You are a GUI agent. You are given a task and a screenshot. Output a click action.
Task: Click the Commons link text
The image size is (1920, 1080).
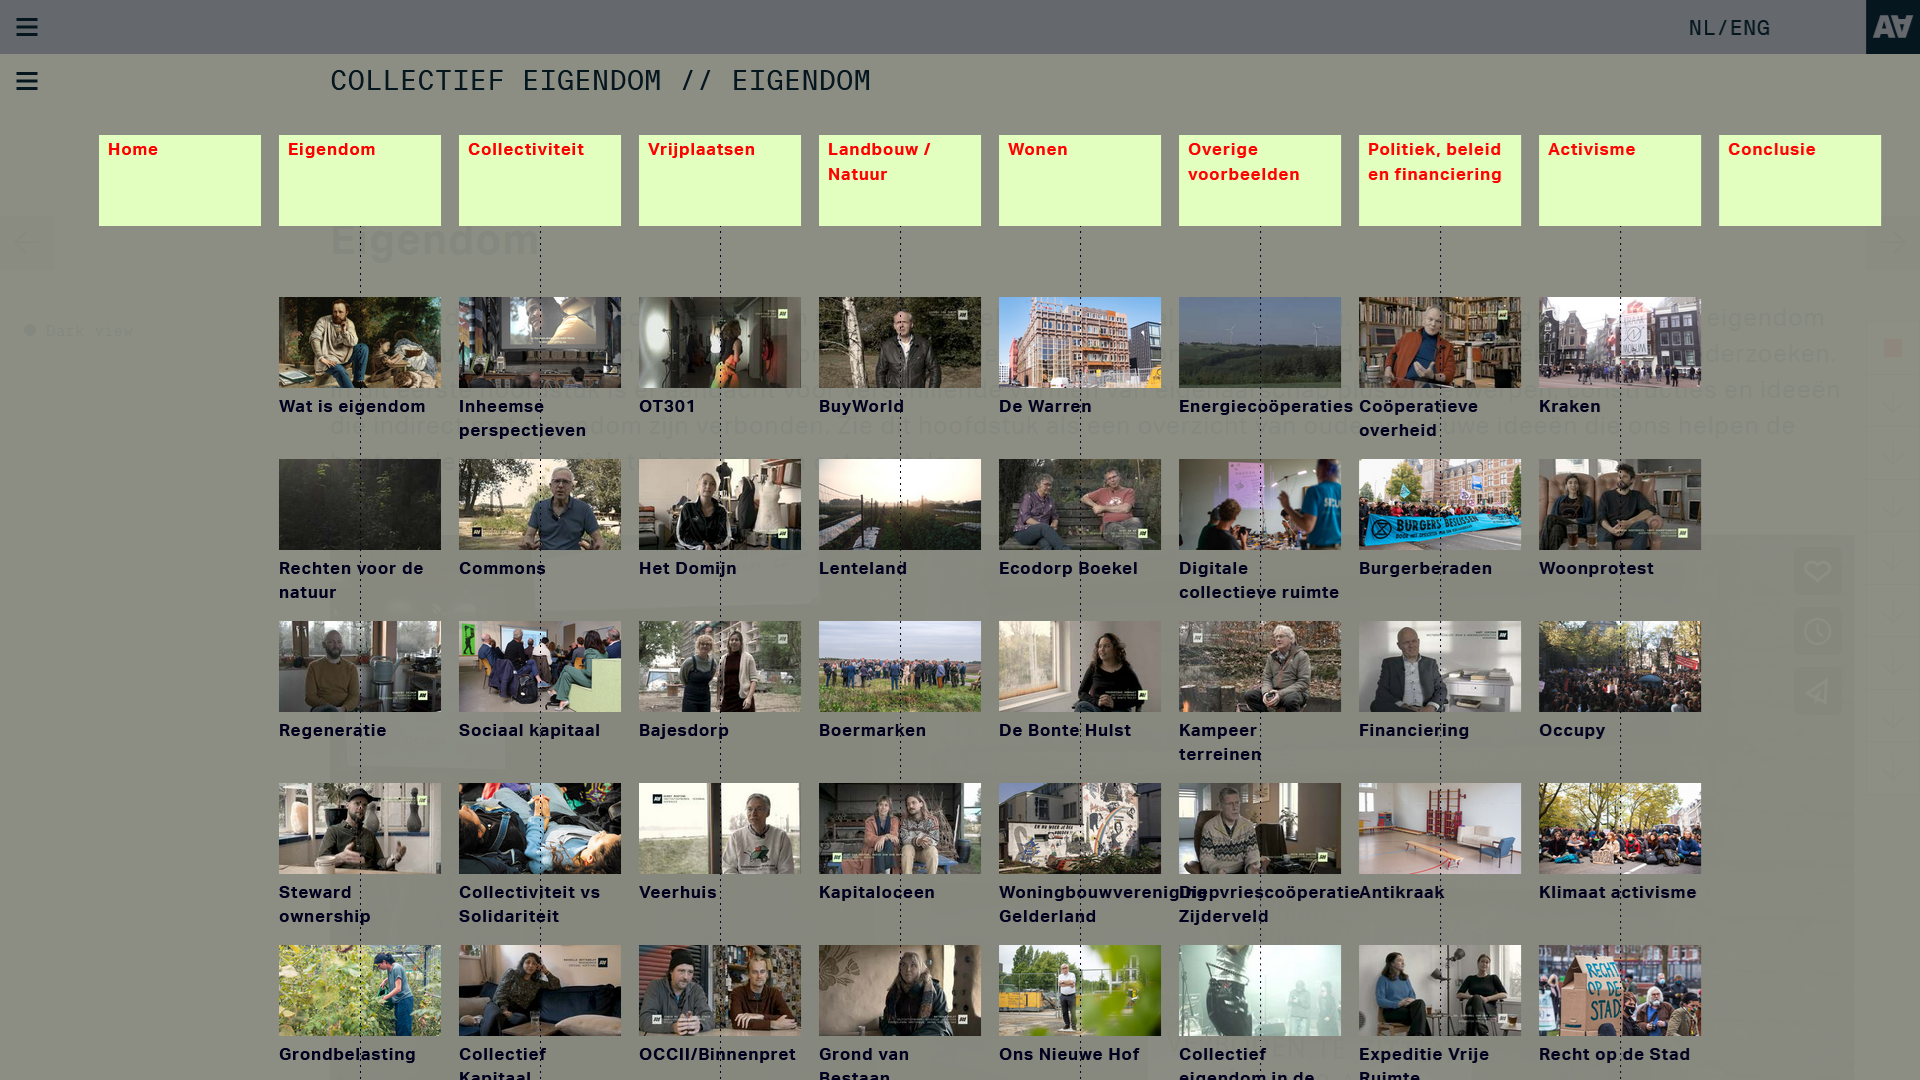click(x=502, y=568)
